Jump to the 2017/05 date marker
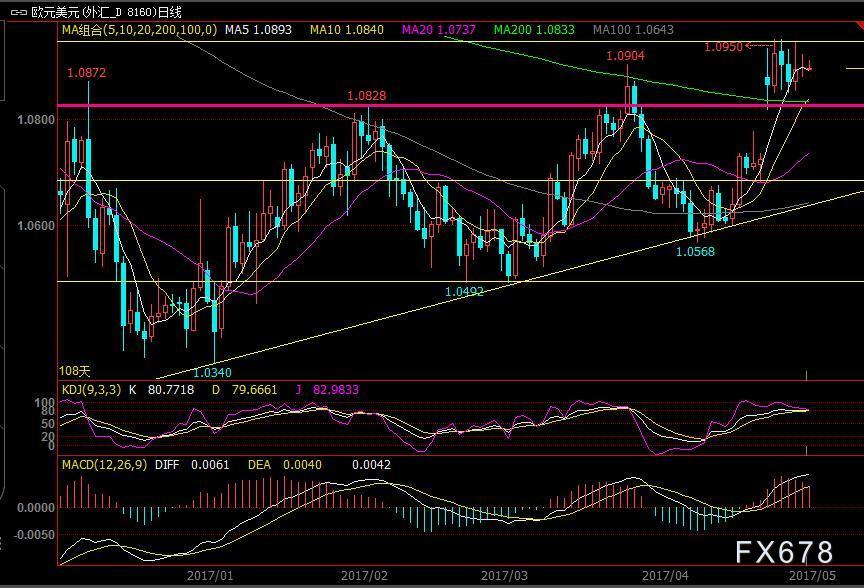 click(812, 576)
